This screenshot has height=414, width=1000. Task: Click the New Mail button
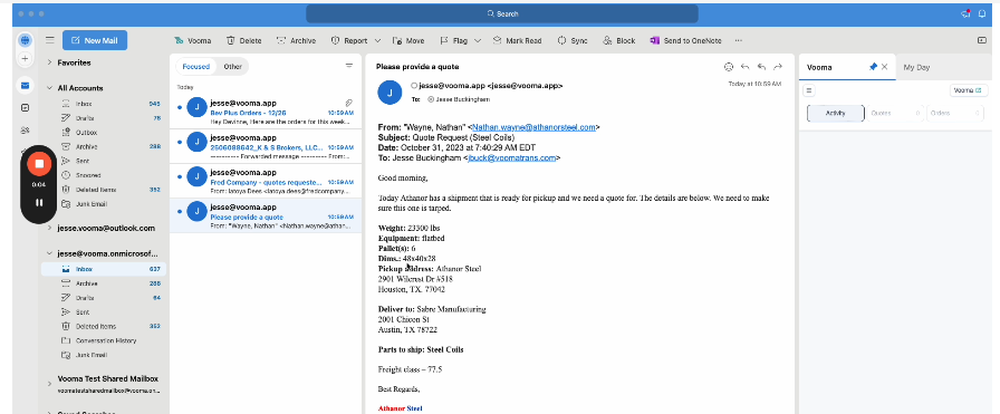(95, 40)
